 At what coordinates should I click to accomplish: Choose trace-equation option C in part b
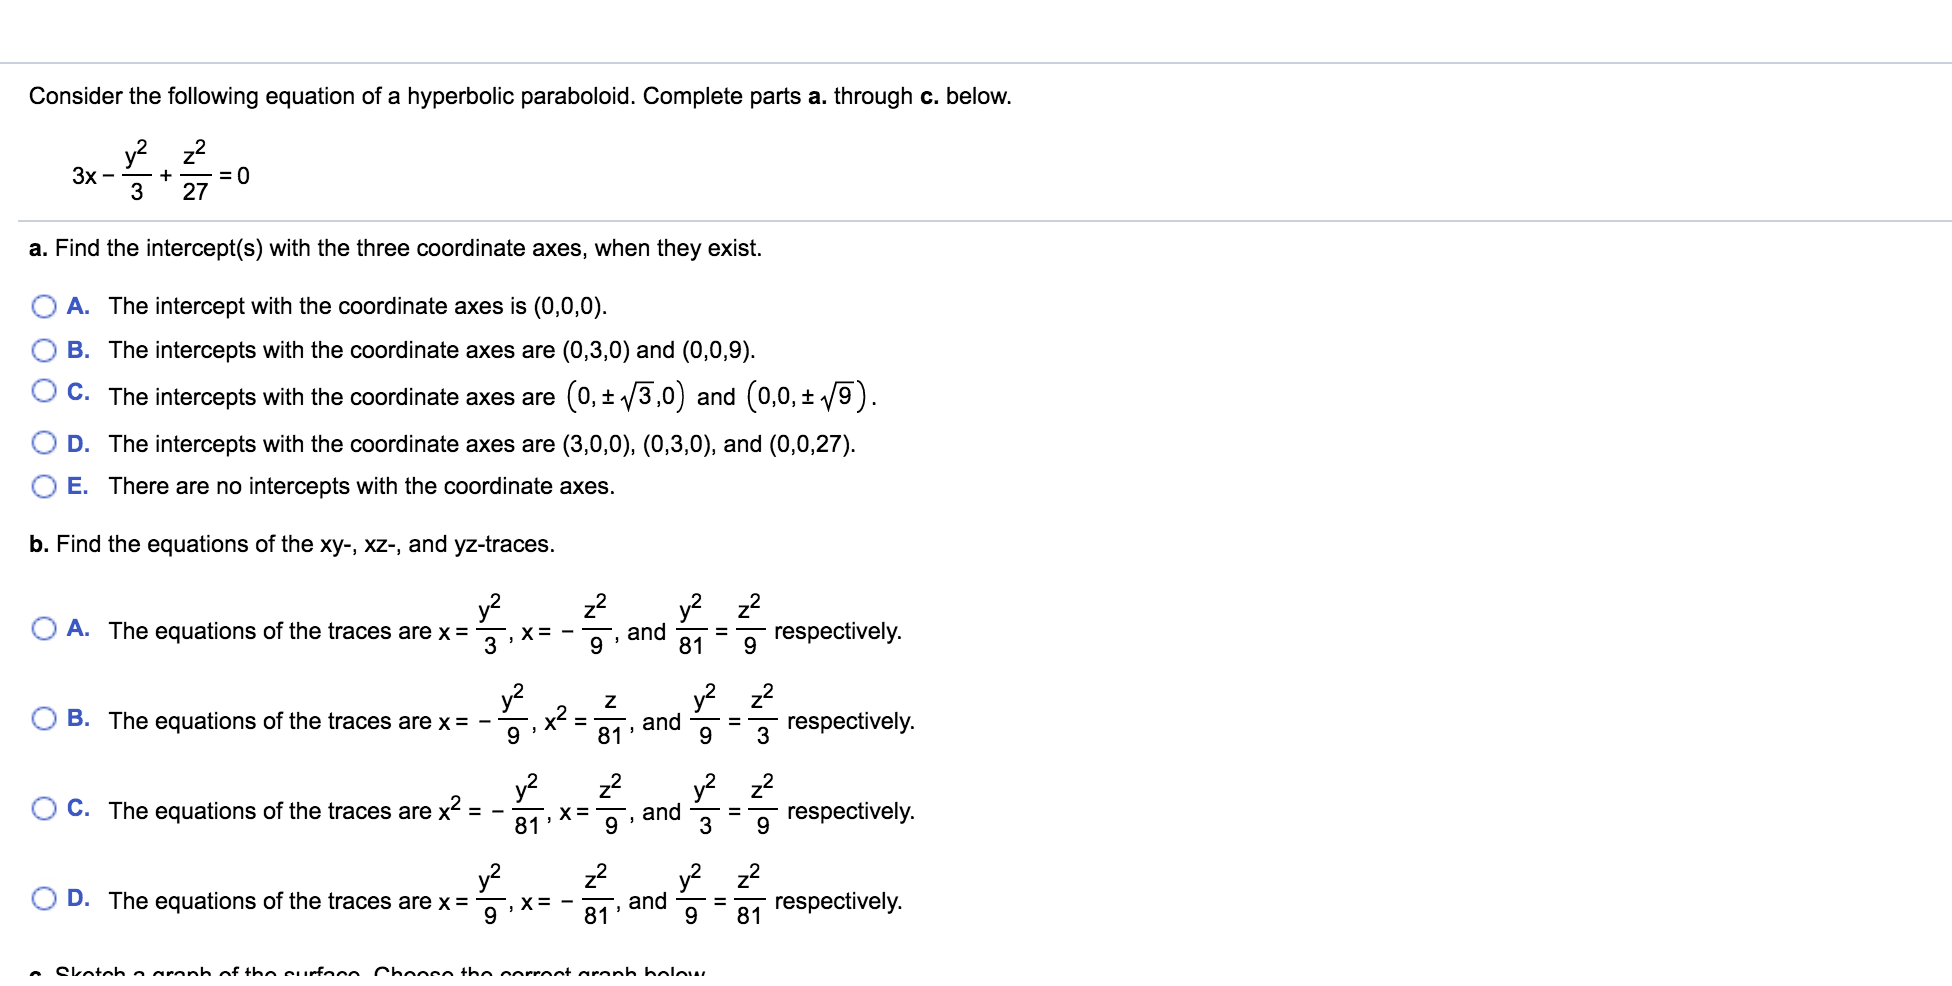(x=44, y=810)
